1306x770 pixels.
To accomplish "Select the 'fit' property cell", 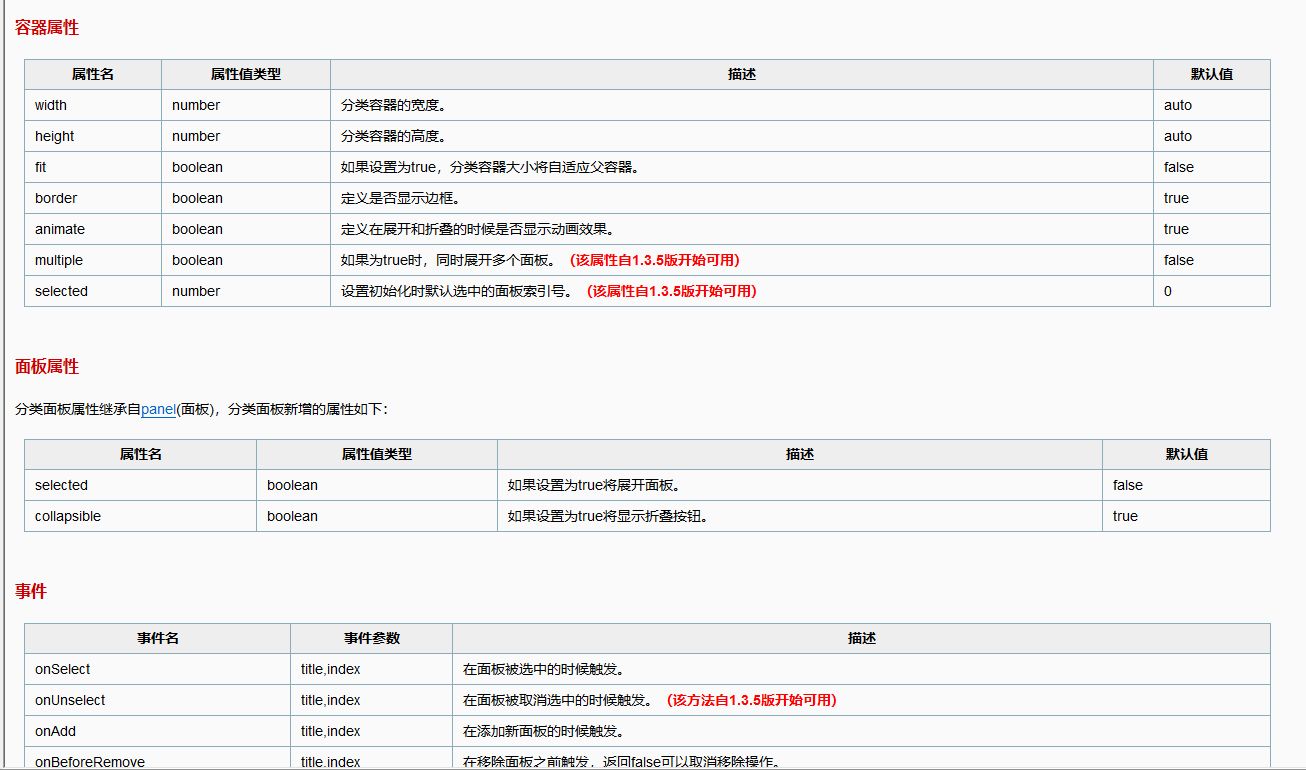I will [93, 167].
